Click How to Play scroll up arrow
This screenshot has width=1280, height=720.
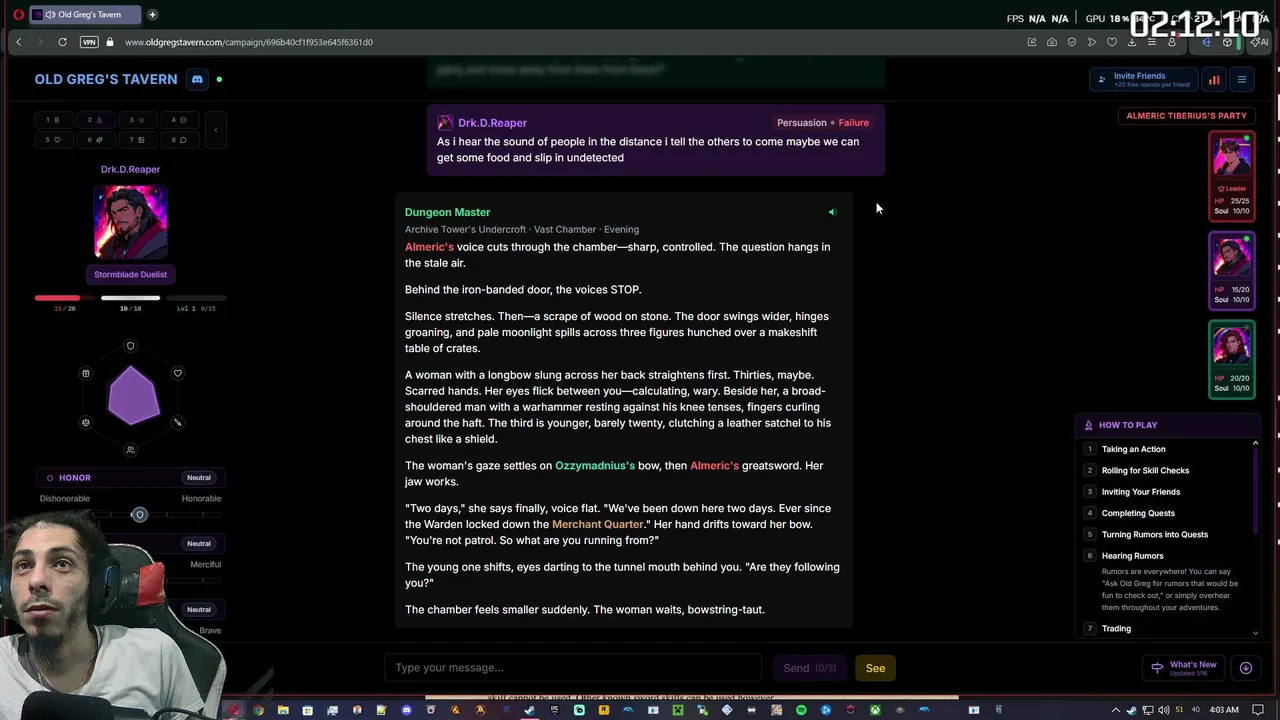[x=1255, y=443]
